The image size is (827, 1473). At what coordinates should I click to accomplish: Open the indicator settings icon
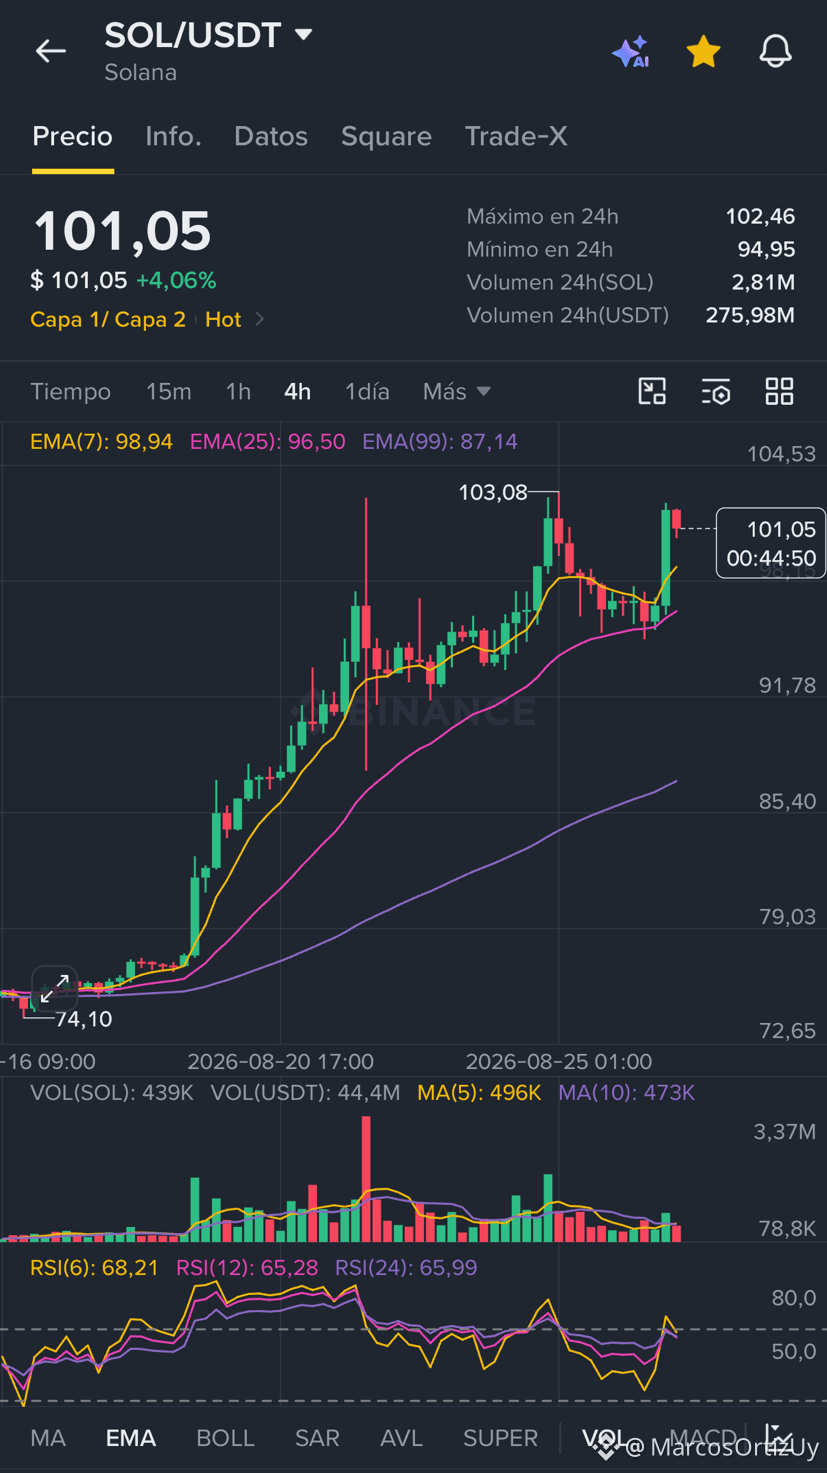(x=716, y=391)
